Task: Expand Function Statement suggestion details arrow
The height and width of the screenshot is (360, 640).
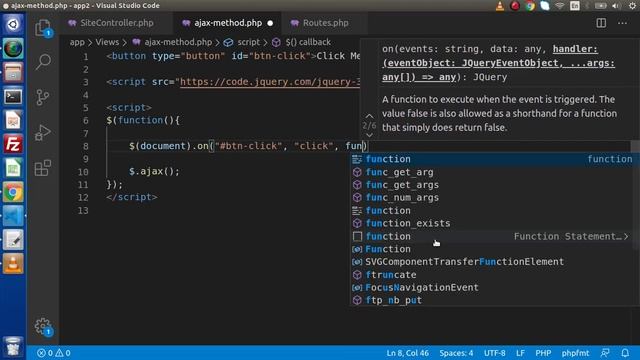Action: pos(626,236)
